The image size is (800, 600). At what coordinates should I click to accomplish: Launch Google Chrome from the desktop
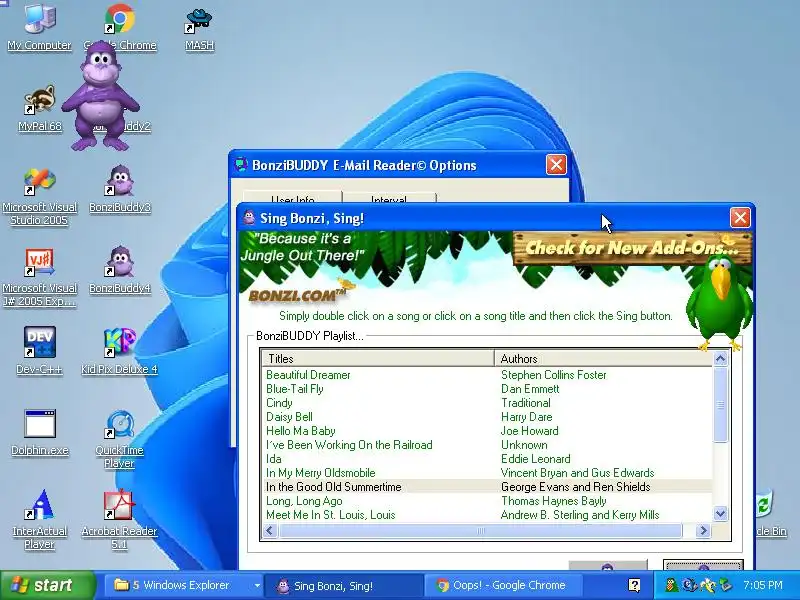coord(120,20)
